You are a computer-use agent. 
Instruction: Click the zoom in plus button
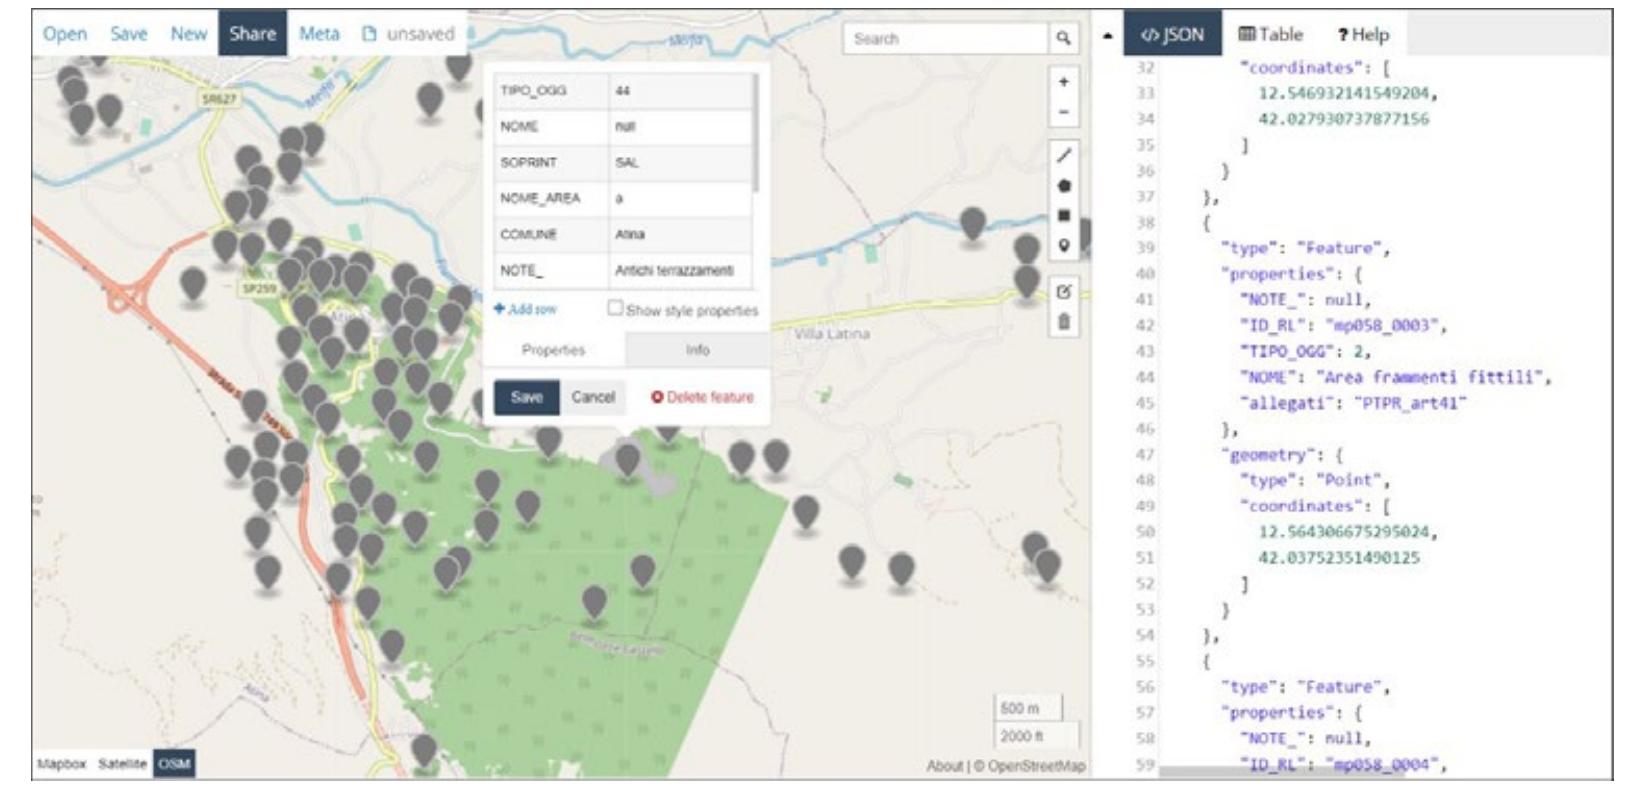(1063, 82)
